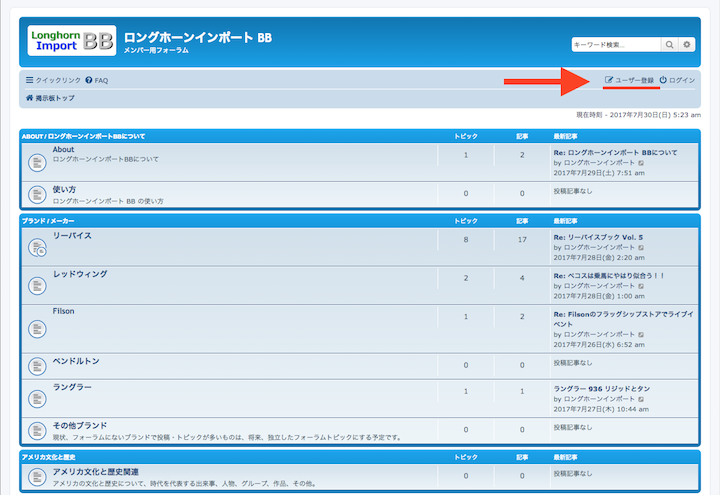The width and height of the screenshot is (720, 495).
Task: Open advanced search gear icon
Action: [x=686, y=45]
